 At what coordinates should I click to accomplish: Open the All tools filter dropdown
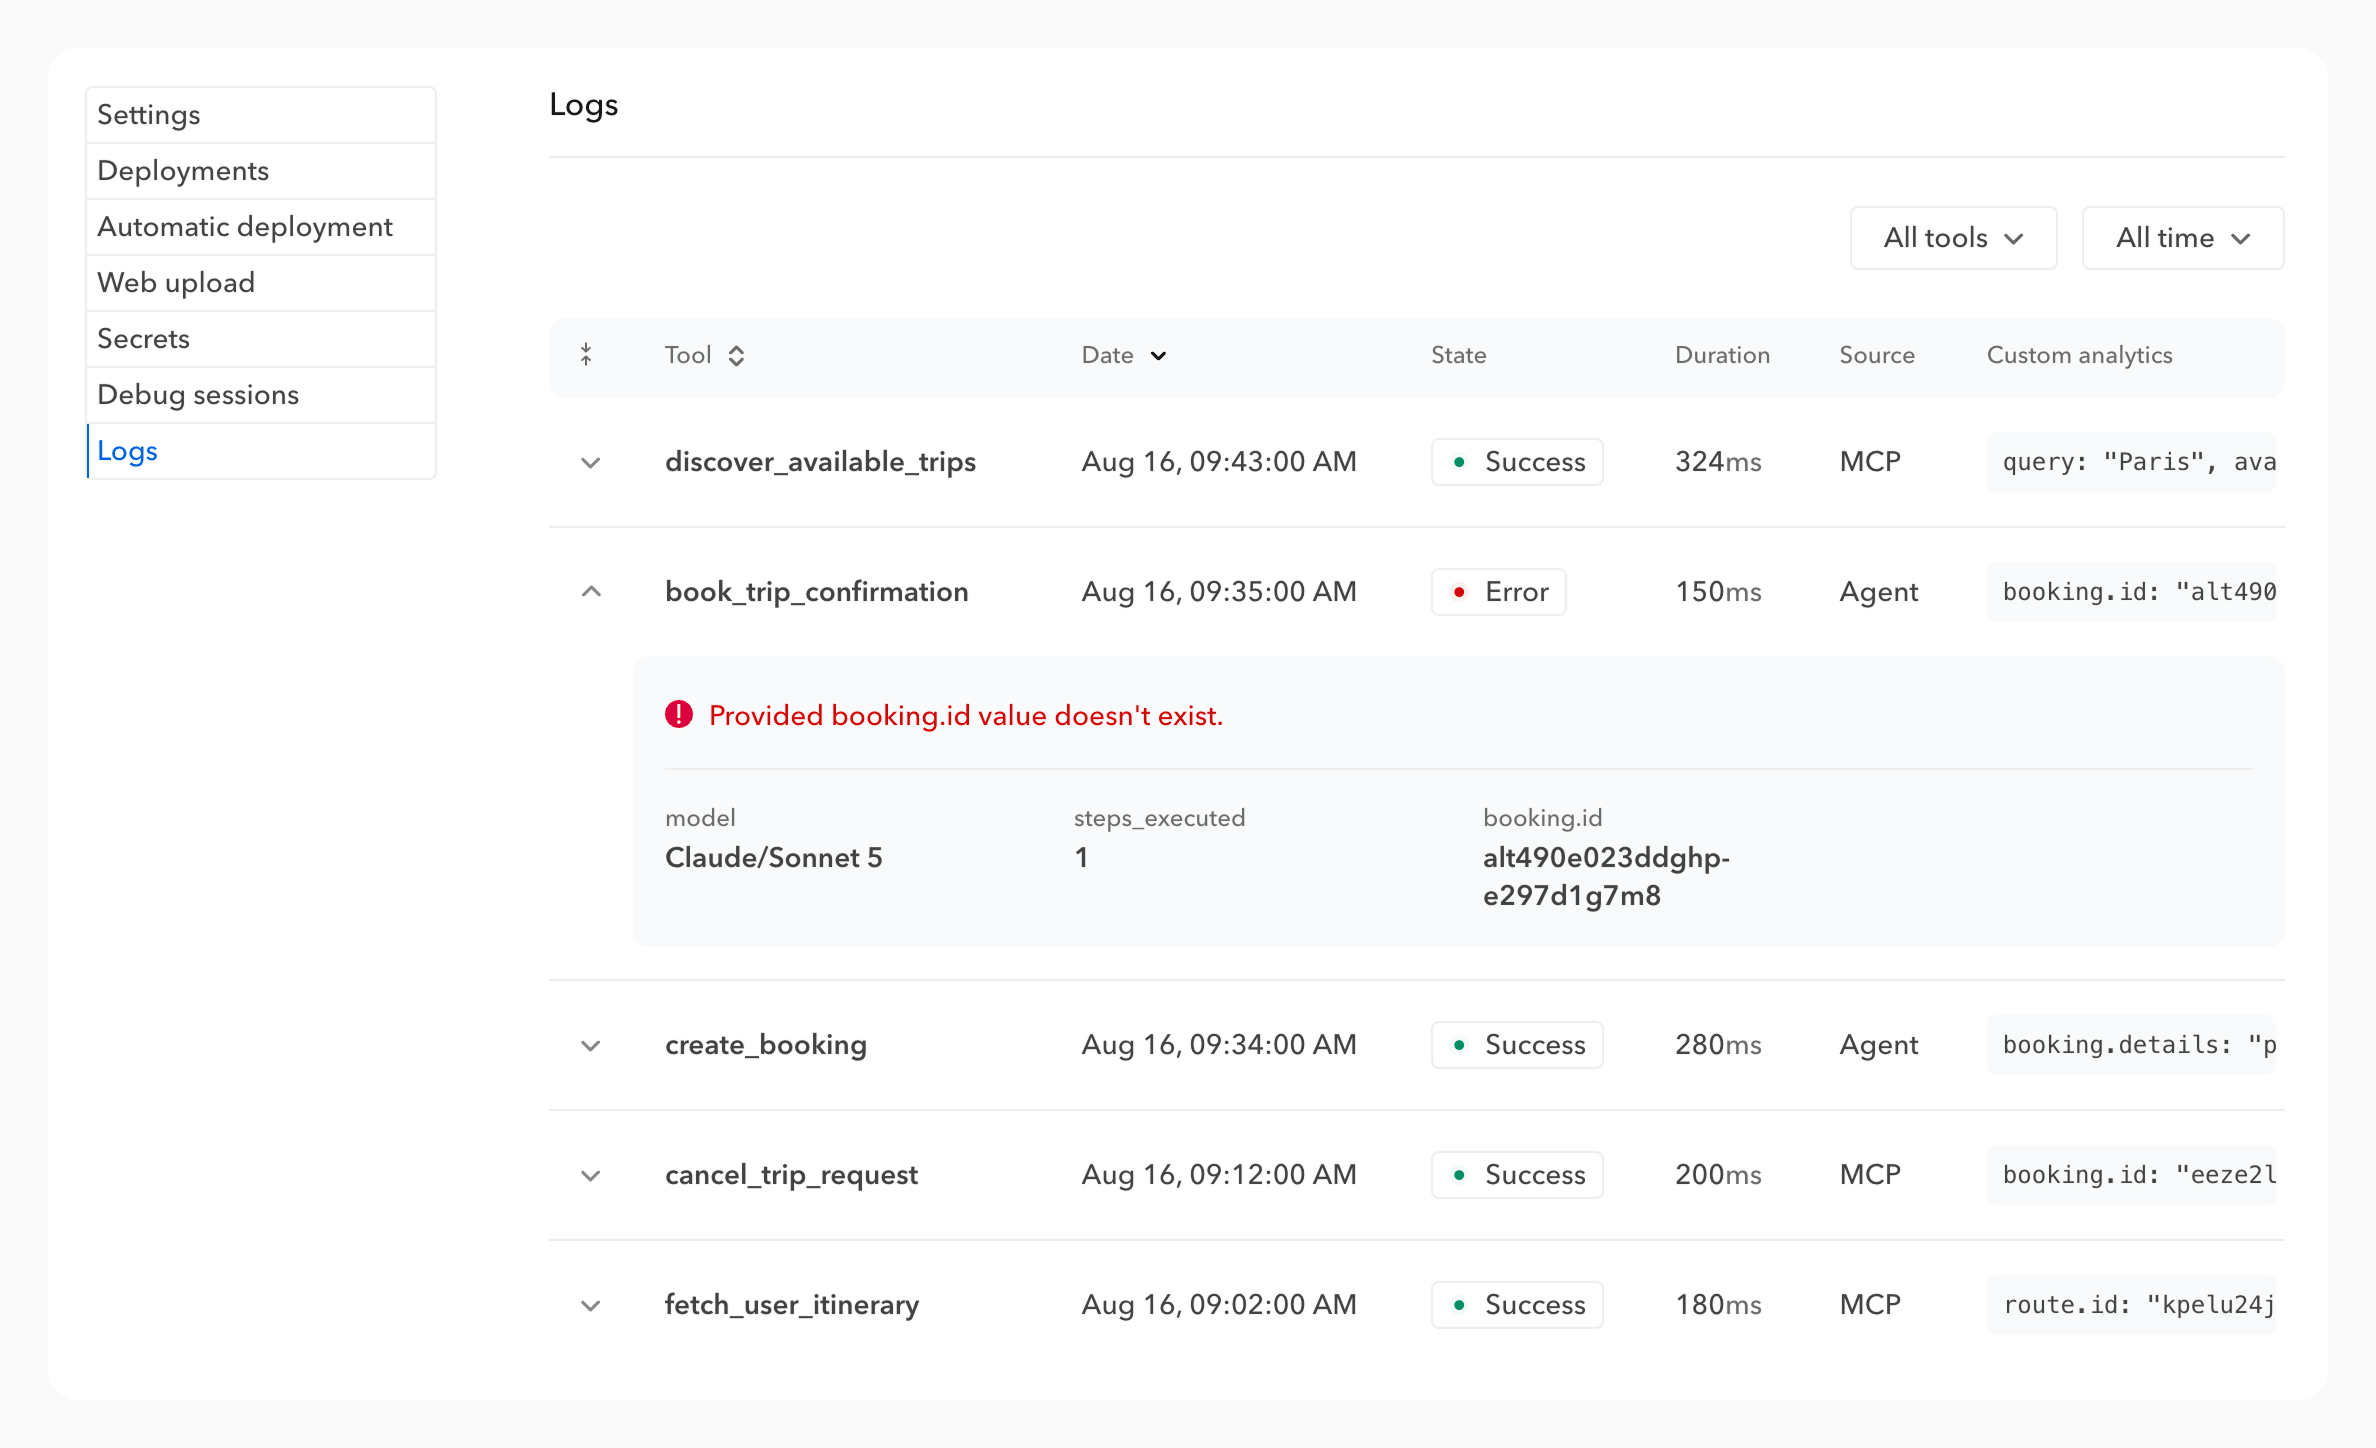tap(1953, 238)
